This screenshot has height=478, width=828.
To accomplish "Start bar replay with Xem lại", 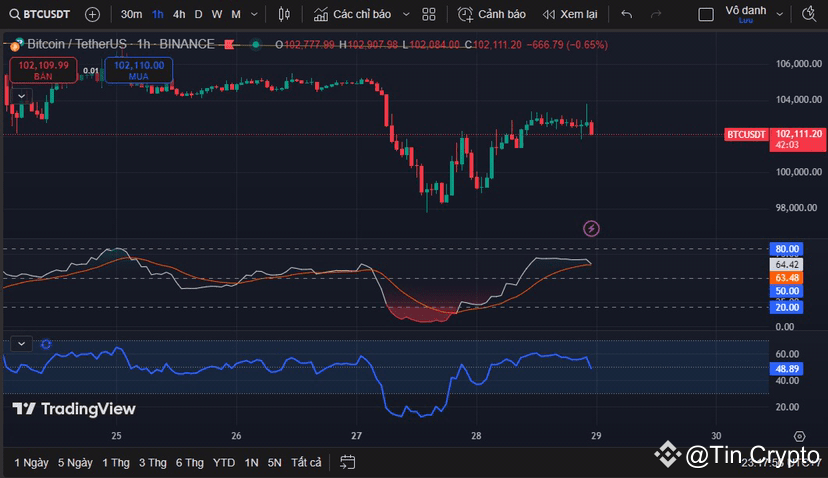I will click(570, 14).
